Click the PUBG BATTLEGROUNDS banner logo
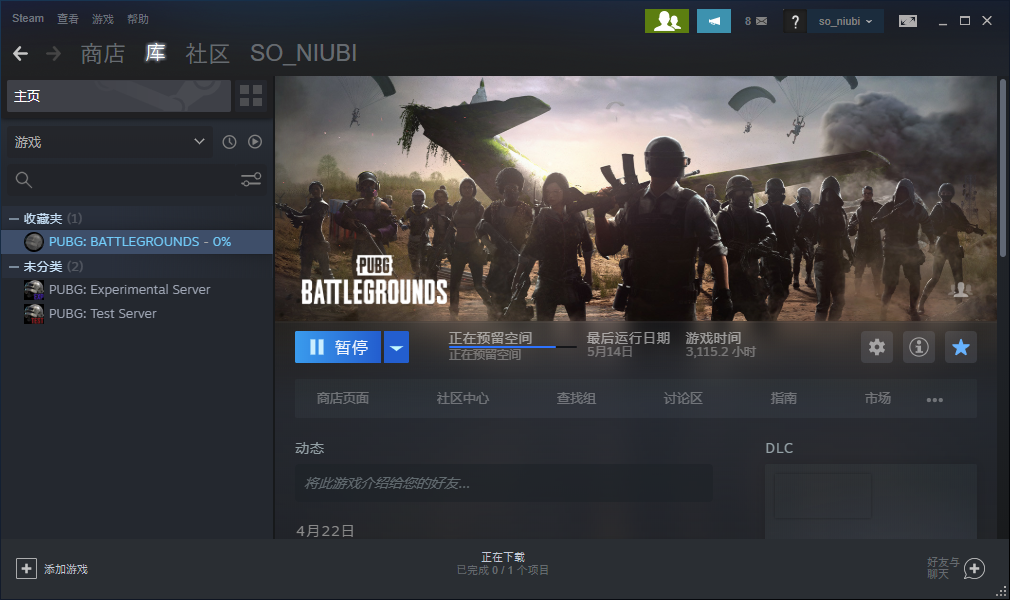This screenshot has height=600, width=1010. pyautogui.click(x=374, y=280)
